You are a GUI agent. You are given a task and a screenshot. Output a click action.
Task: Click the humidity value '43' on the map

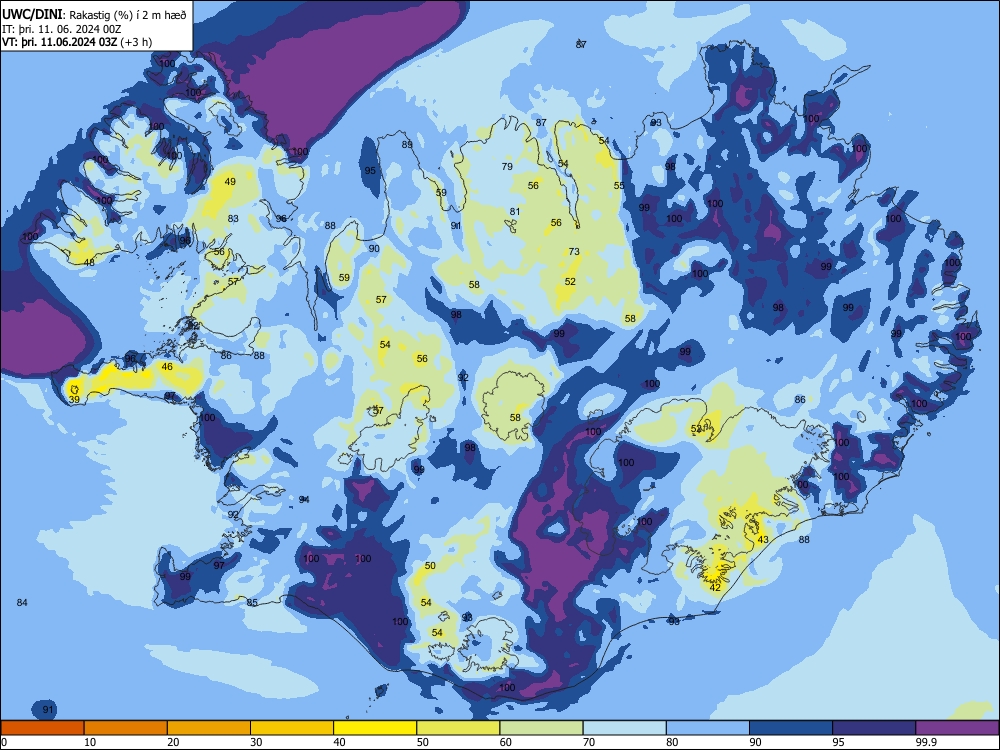coord(763,540)
